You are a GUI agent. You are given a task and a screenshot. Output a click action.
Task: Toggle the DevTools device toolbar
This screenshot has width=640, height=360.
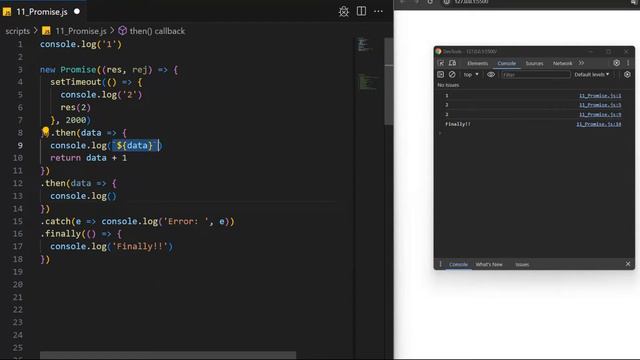pos(452,63)
